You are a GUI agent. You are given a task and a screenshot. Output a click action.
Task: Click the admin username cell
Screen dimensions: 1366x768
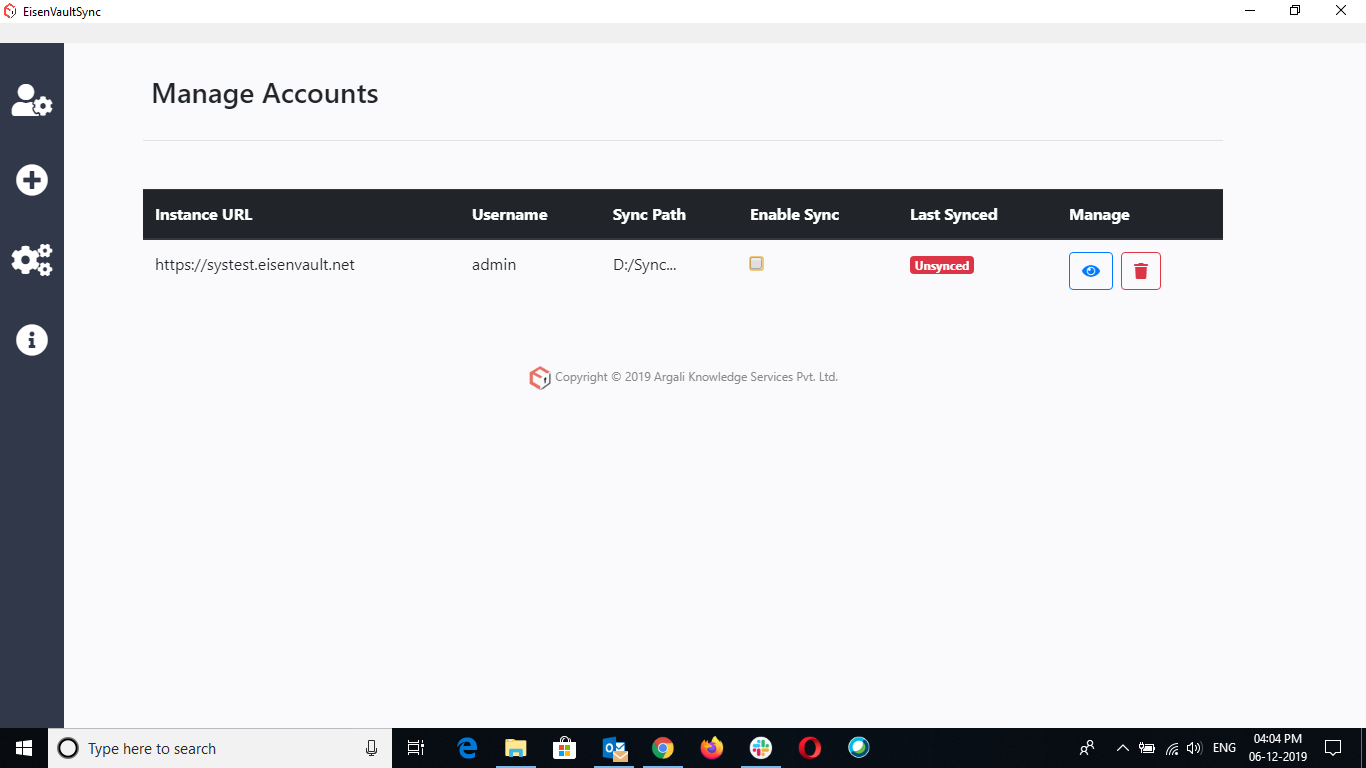[x=494, y=265]
